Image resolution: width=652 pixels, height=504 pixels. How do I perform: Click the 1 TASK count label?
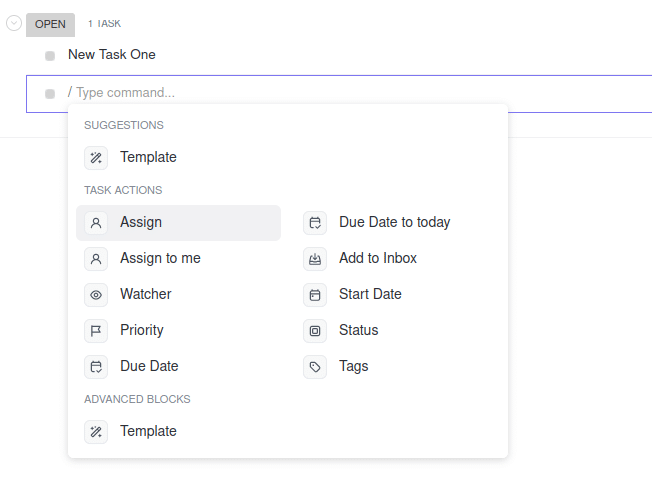[x=104, y=24]
